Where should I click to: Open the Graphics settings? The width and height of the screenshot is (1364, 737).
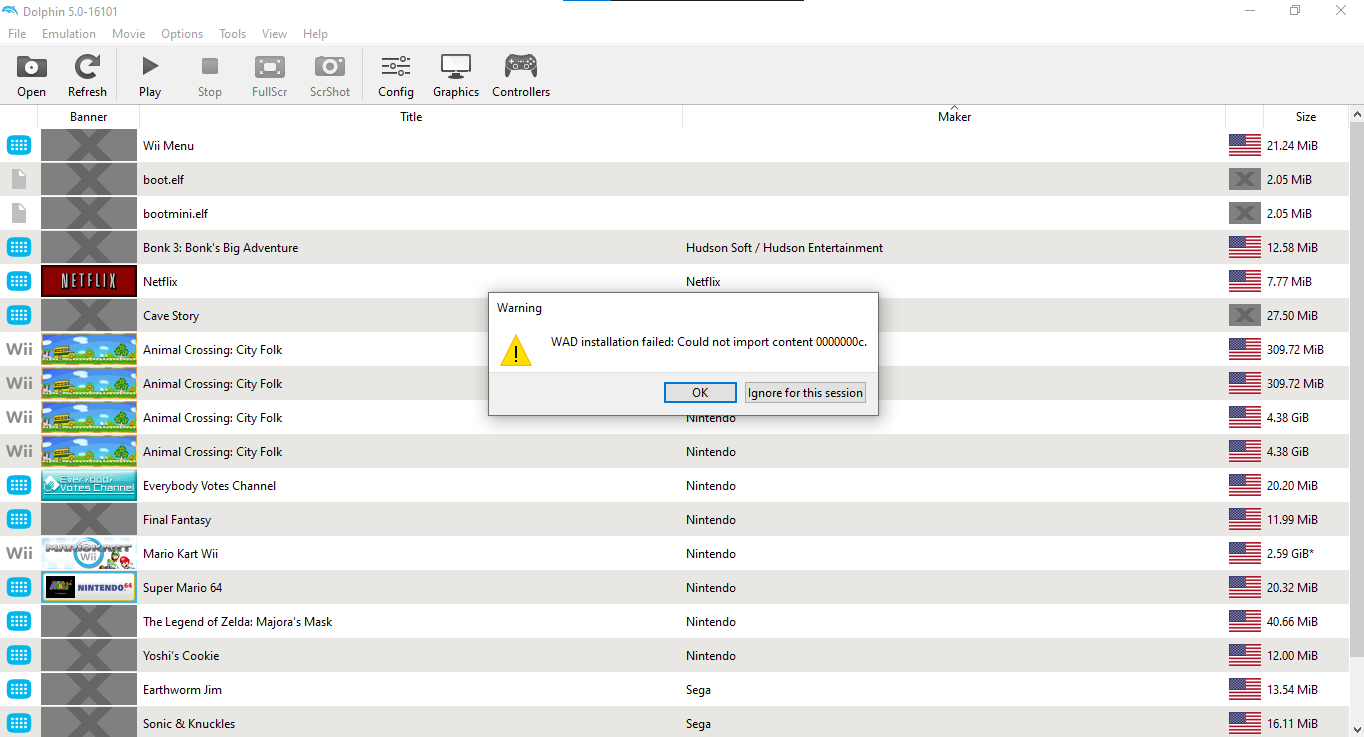pos(456,76)
